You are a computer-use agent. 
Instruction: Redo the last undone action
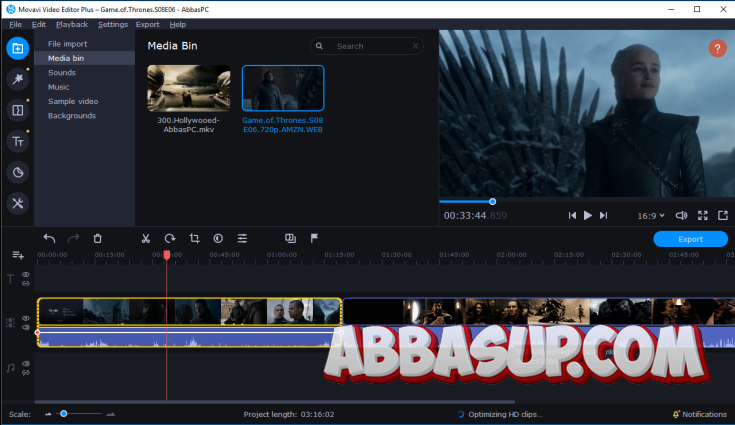coord(73,239)
